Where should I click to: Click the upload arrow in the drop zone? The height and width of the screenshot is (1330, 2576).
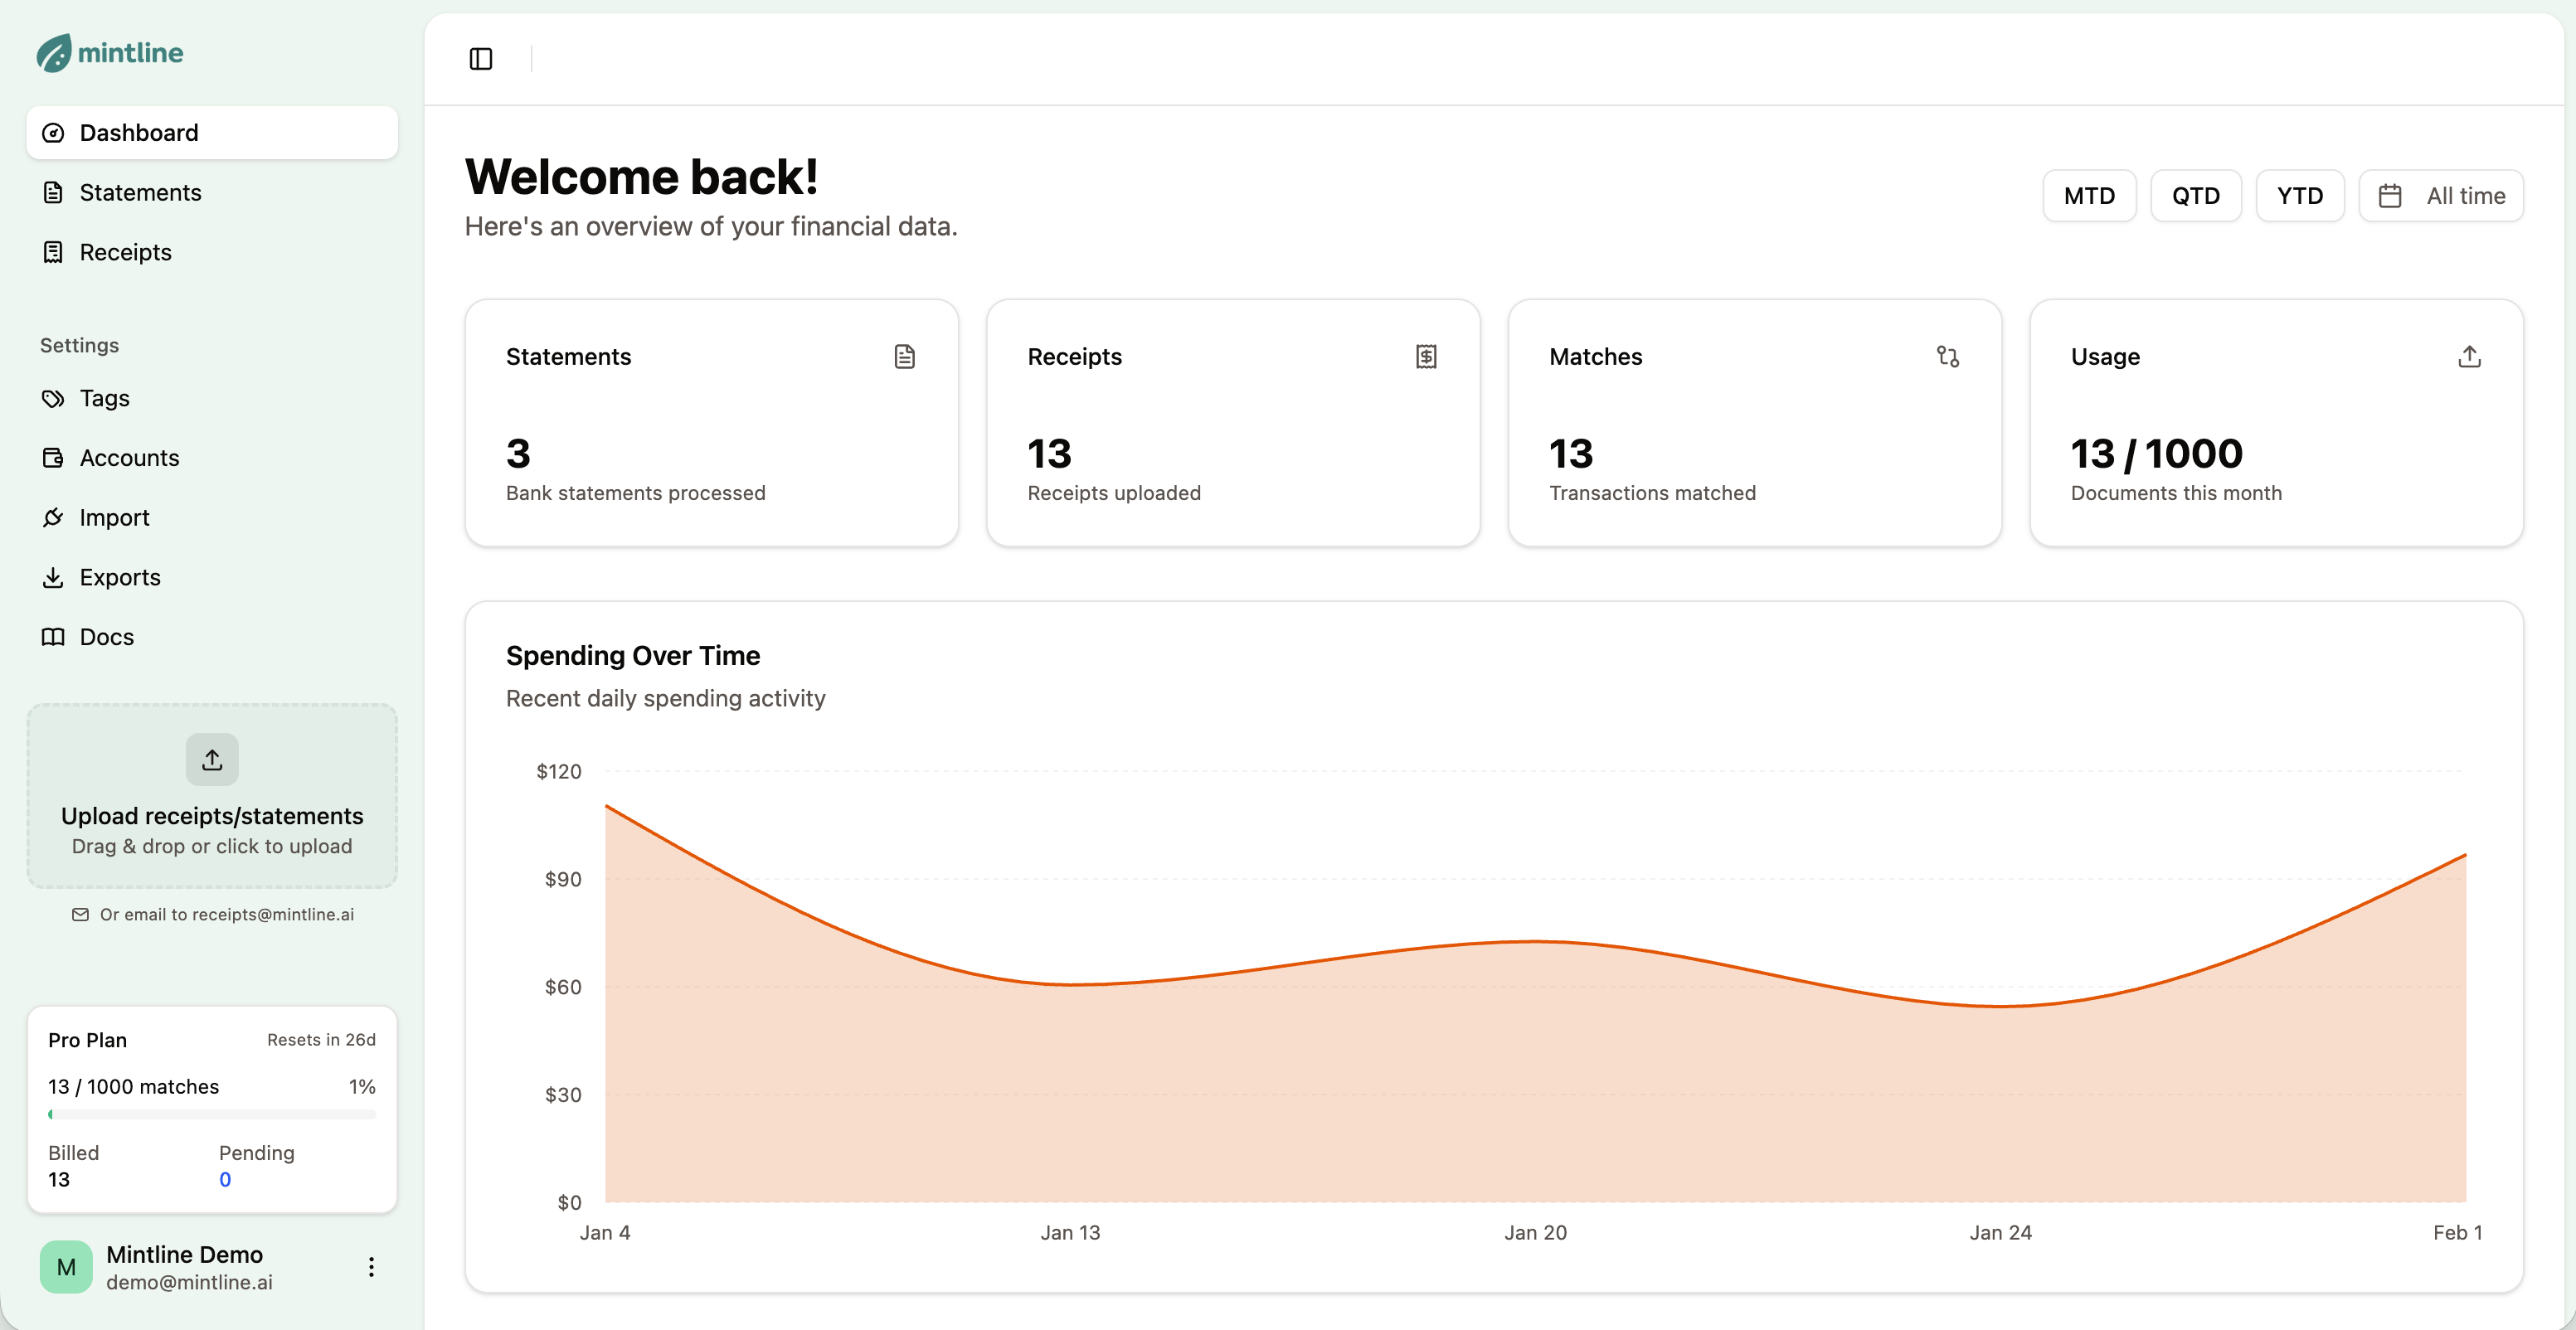click(x=212, y=760)
